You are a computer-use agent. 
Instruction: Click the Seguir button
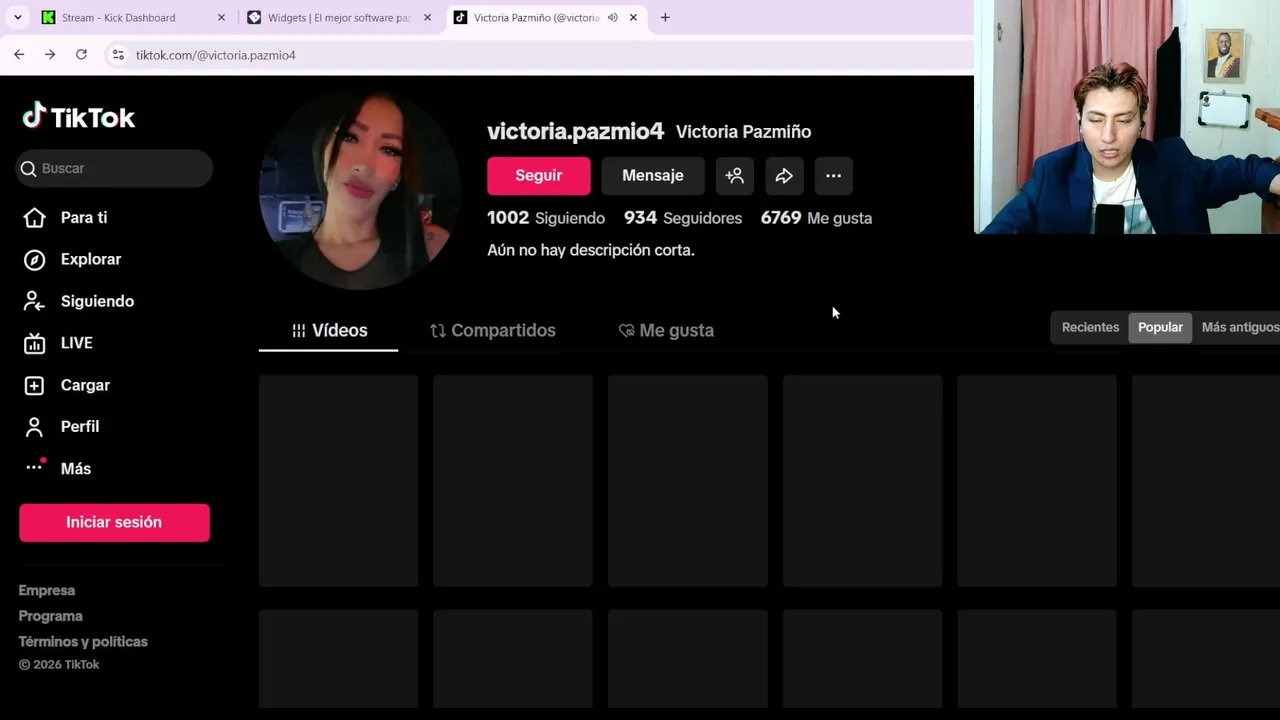539,176
